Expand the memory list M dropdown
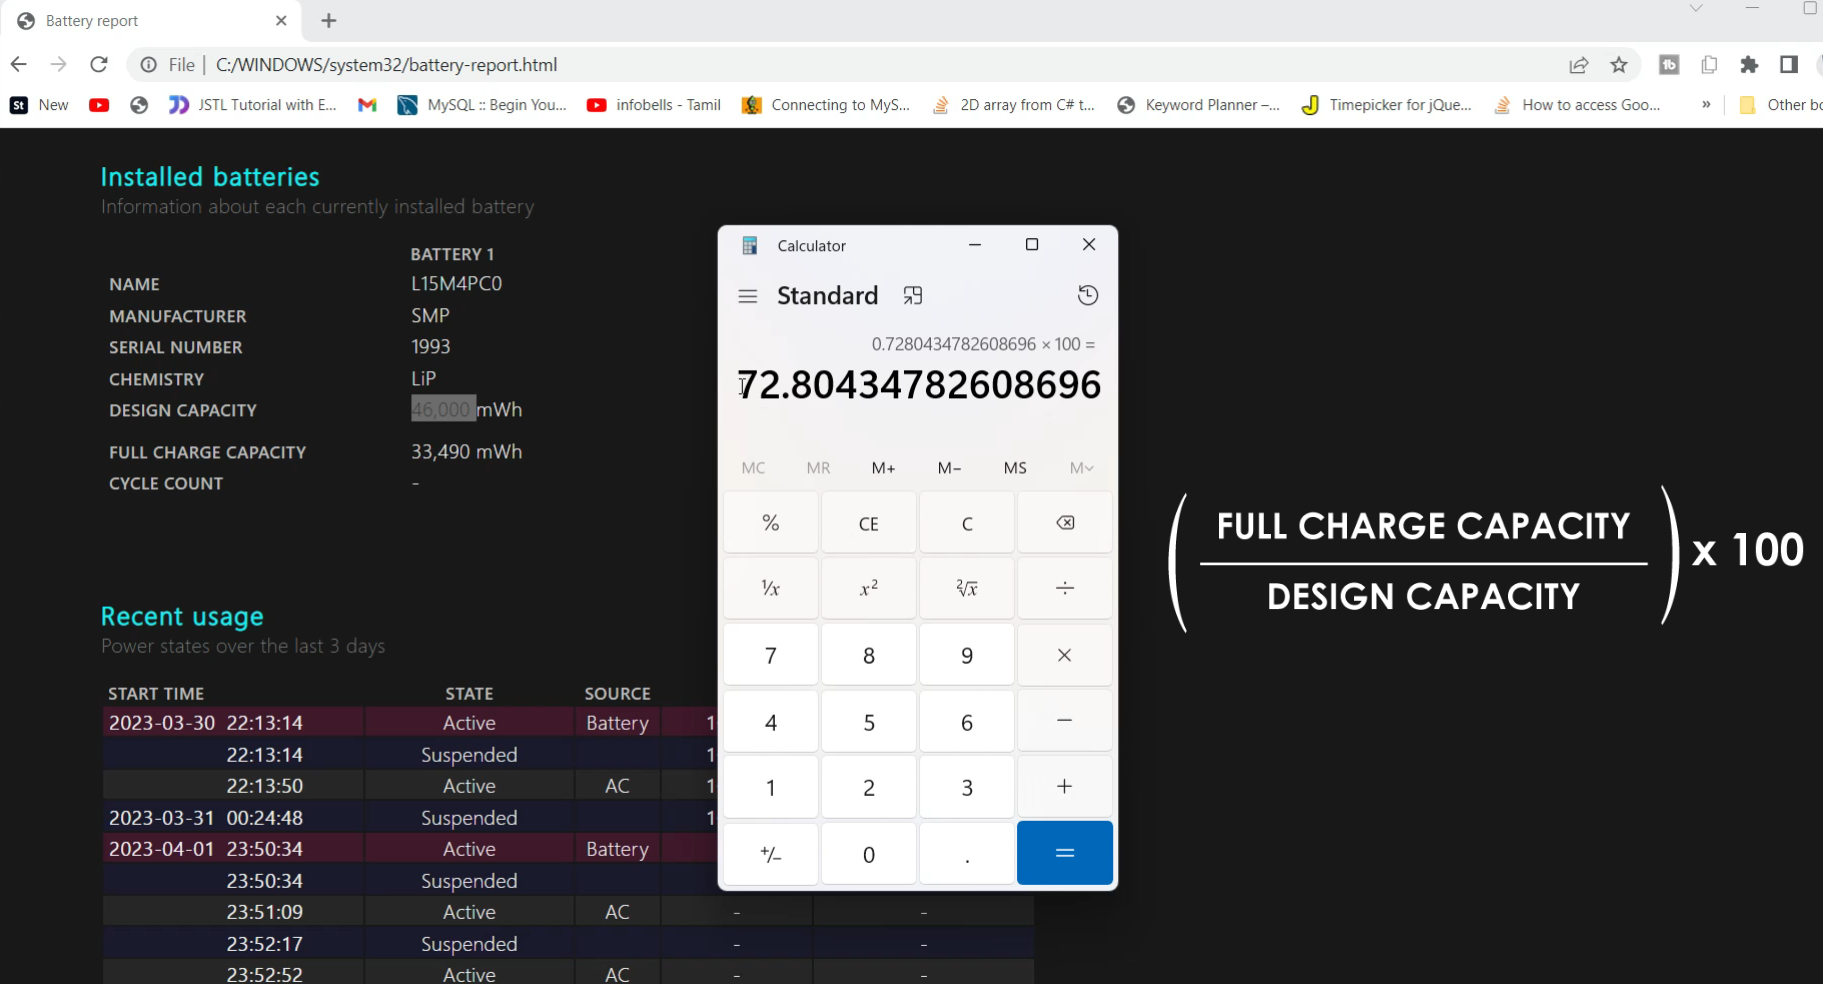This screenshot has height=984, width=1823. (x=1081, y=468)
